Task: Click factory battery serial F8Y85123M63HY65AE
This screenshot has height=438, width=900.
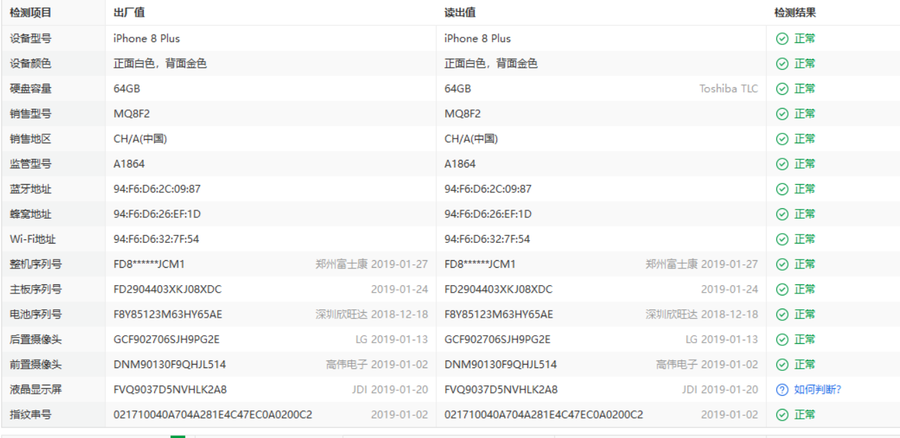Action: tap(168, 314)
